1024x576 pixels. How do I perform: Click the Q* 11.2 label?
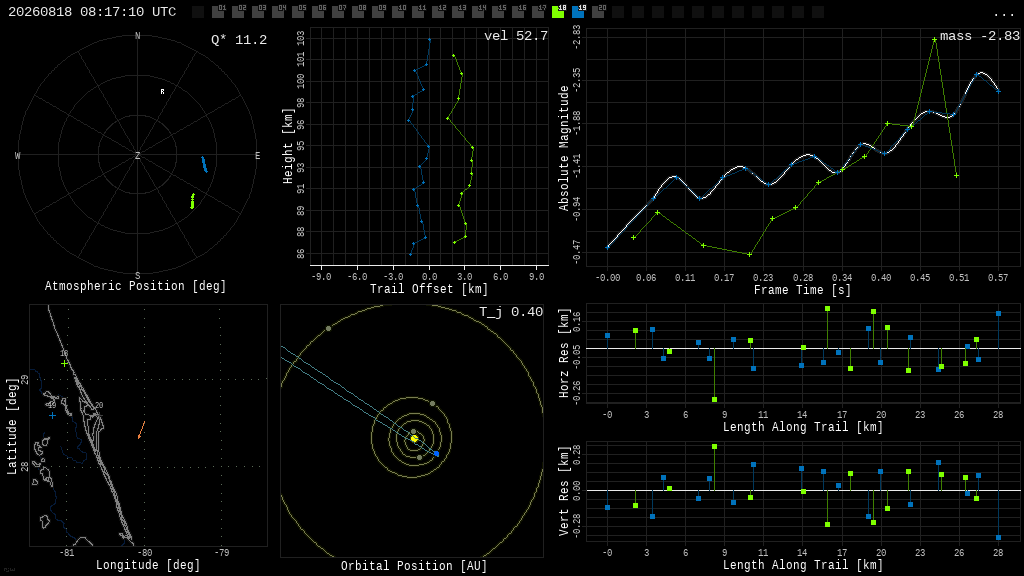coord(239,40)
